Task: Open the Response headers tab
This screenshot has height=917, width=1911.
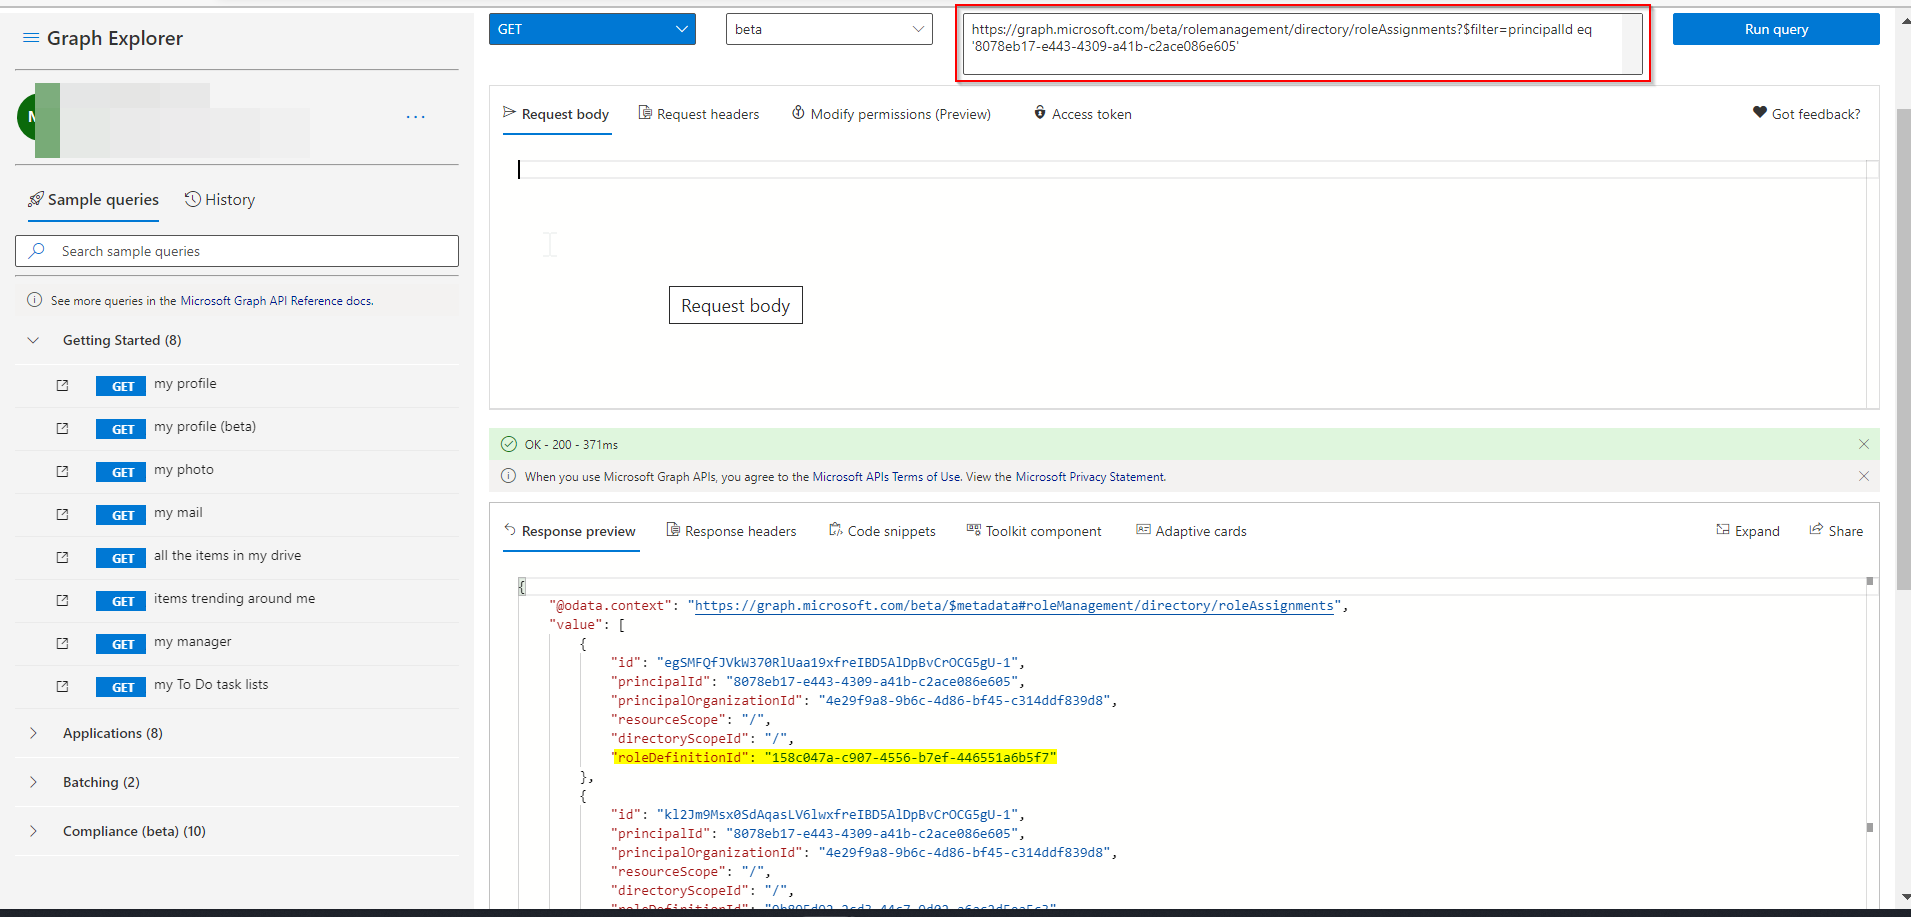Action: 732,531
